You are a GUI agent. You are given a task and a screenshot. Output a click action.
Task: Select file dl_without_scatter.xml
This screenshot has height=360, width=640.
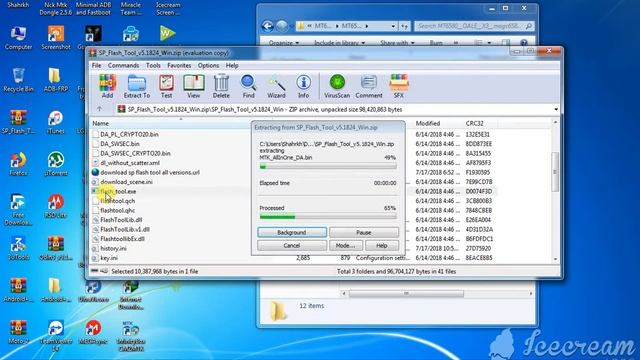130,163
